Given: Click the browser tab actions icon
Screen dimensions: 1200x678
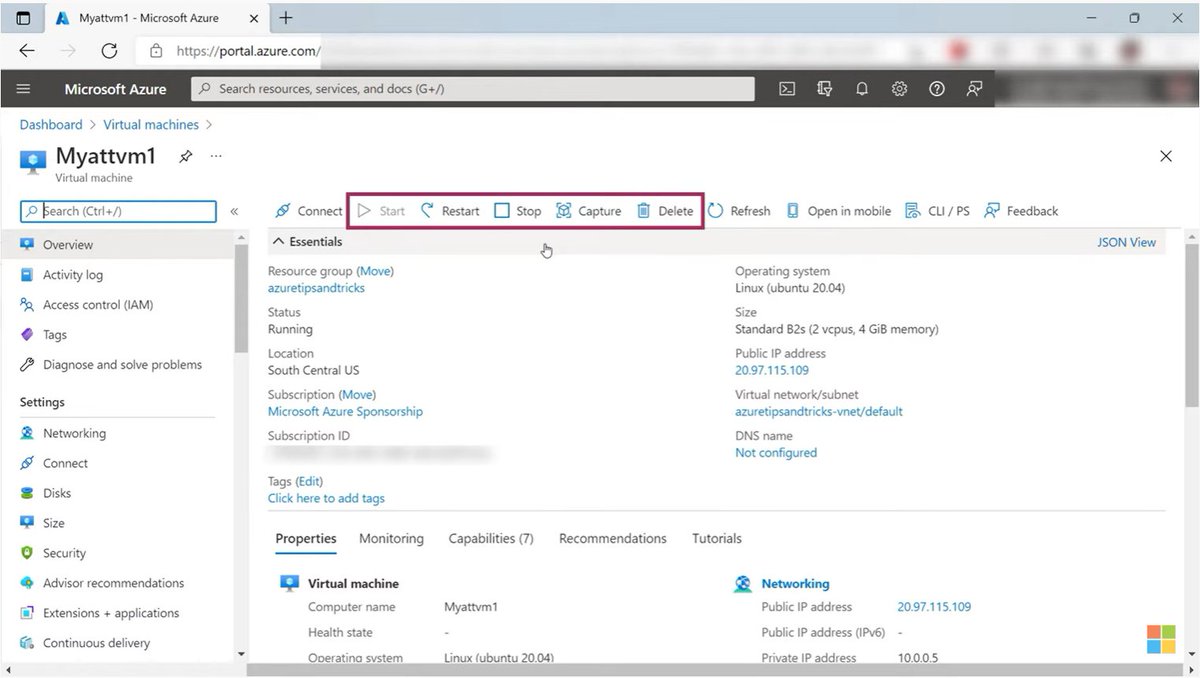Looking at the screenshot, I should 23,18.
